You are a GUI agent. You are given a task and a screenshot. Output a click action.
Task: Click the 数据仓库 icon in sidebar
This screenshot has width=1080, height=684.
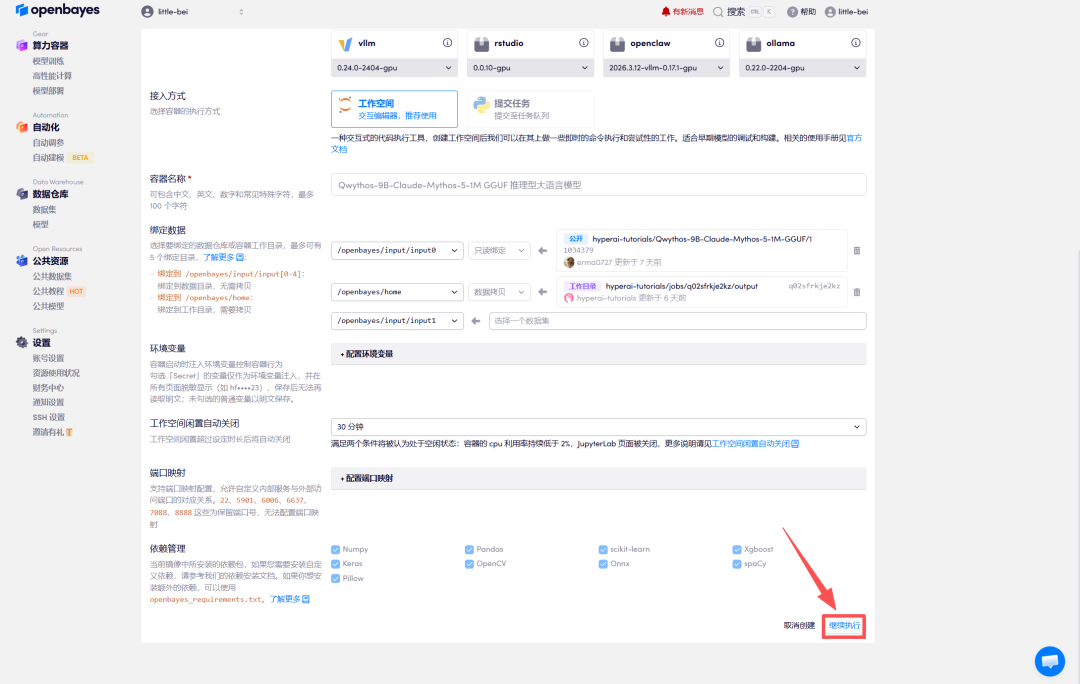tap(21, 194)
